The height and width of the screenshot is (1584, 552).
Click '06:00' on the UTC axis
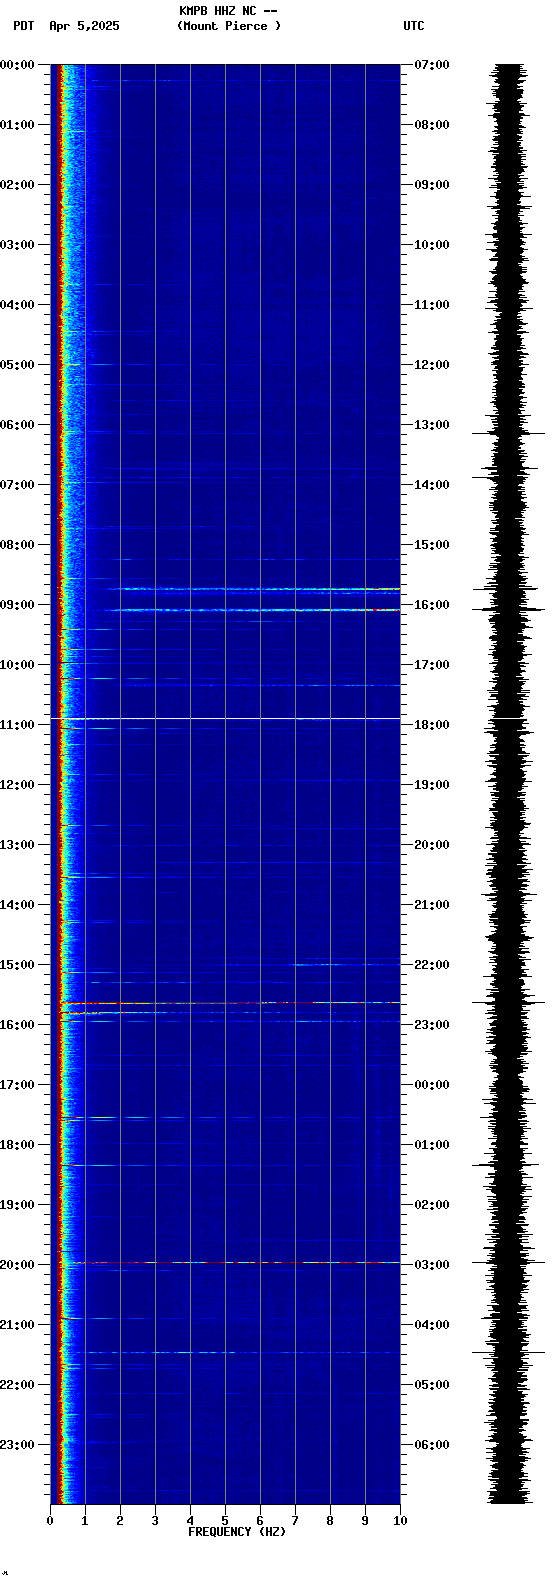[432, 1445]
